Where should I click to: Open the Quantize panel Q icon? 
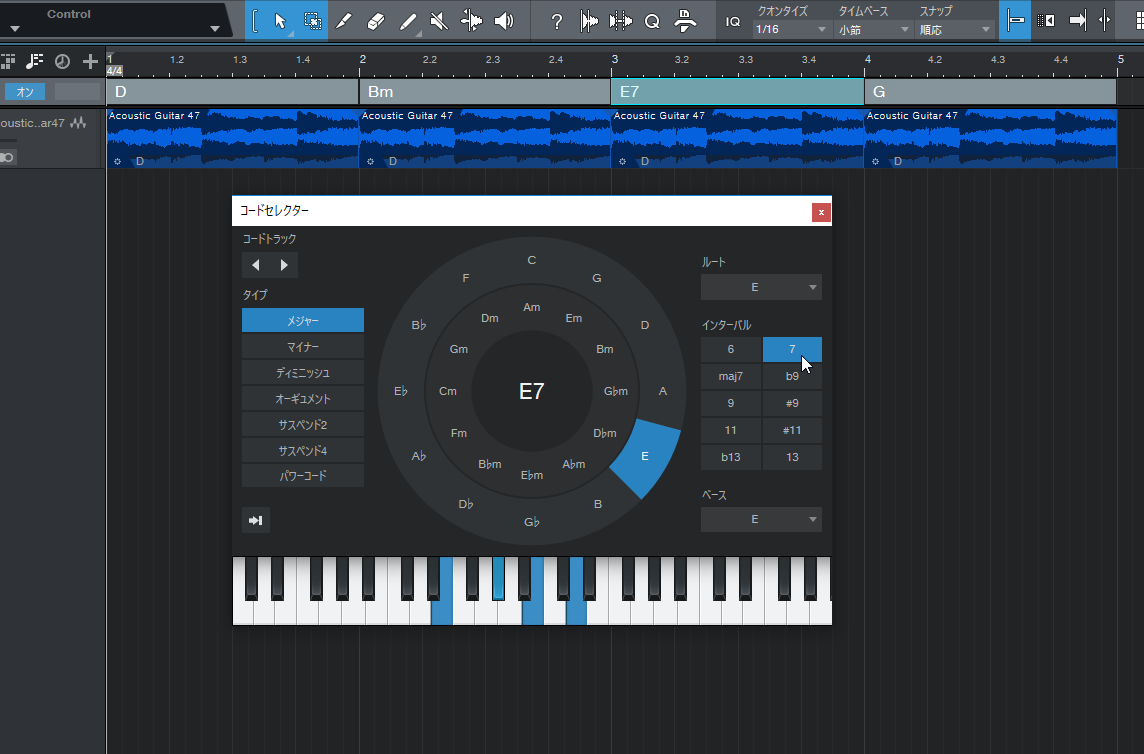652,22
